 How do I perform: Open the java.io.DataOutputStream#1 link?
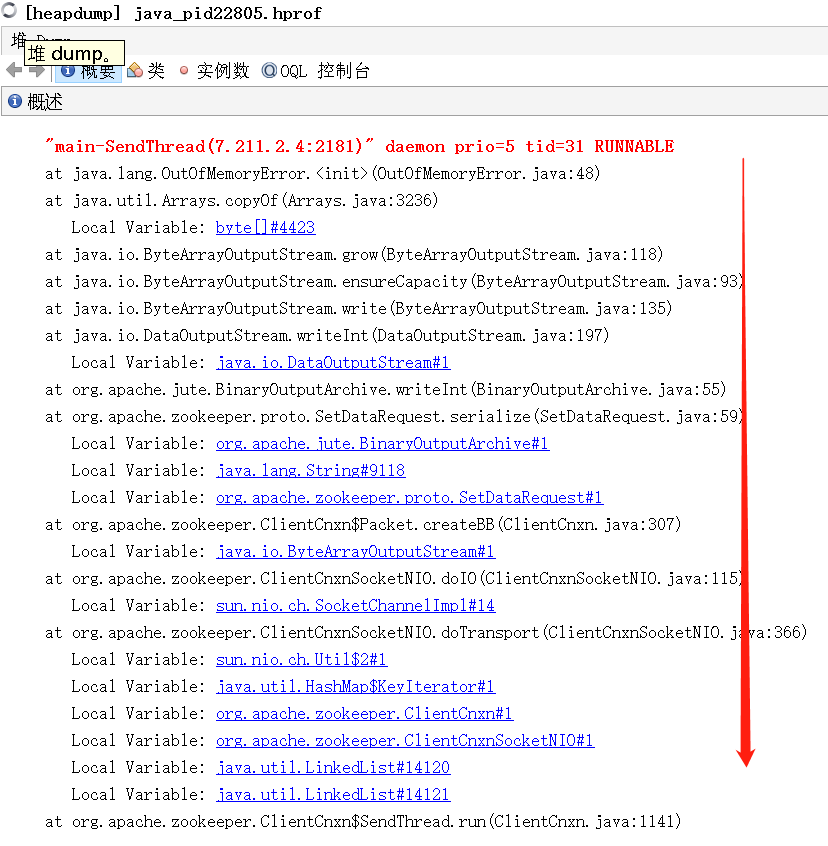[x=333, y=362]
